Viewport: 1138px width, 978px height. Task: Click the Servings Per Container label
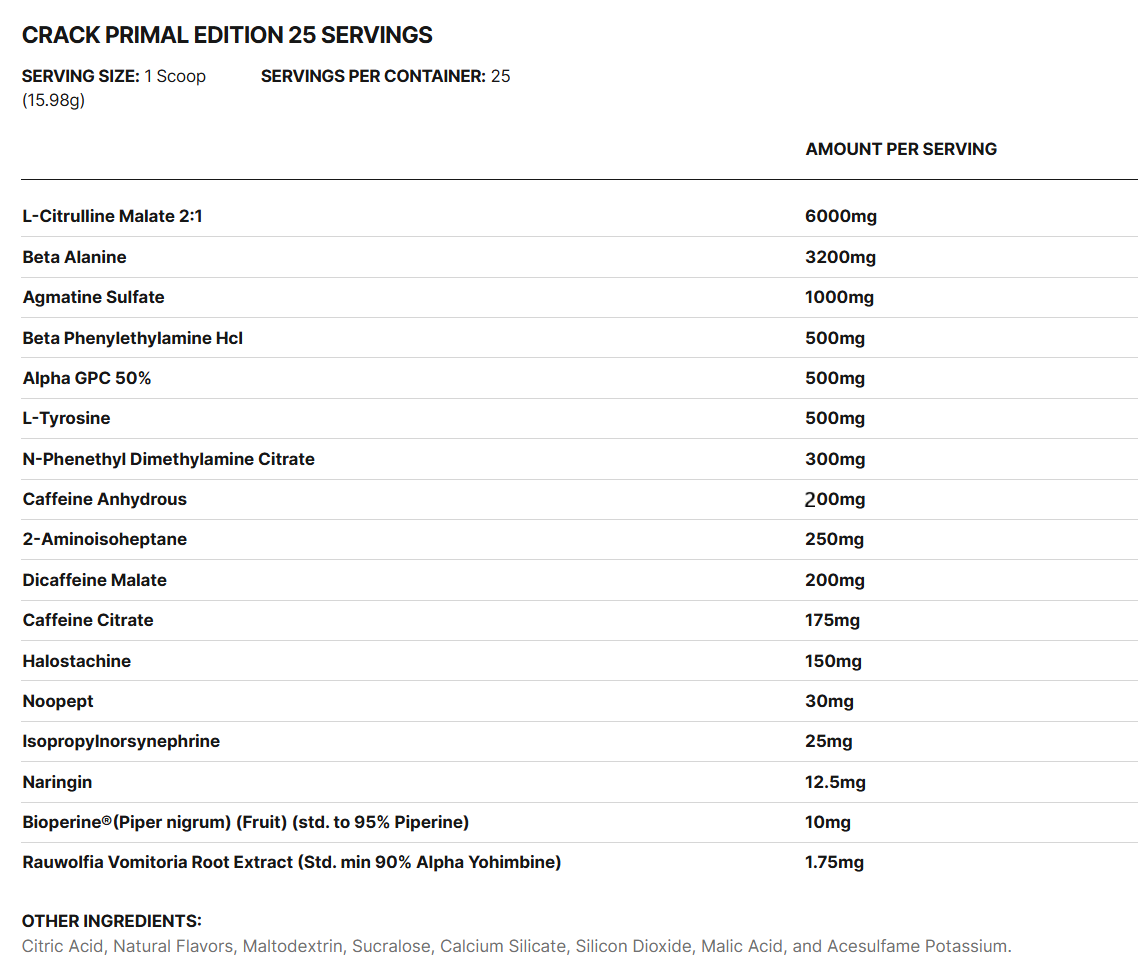[x=373, y=76]
